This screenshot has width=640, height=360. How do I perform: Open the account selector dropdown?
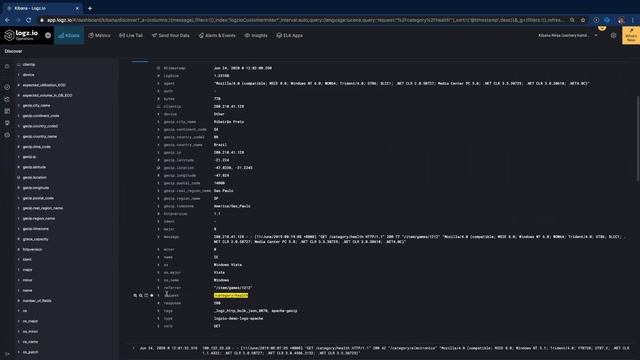[568, 36]
